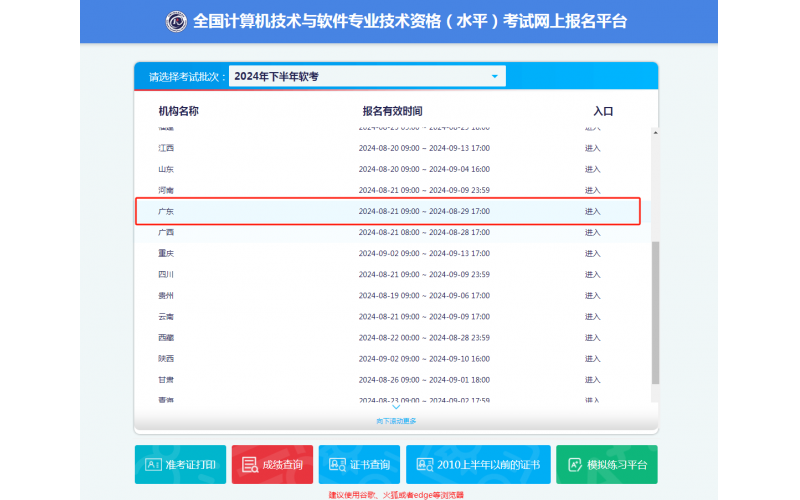Click the platform logo in the header

[177, 21]
